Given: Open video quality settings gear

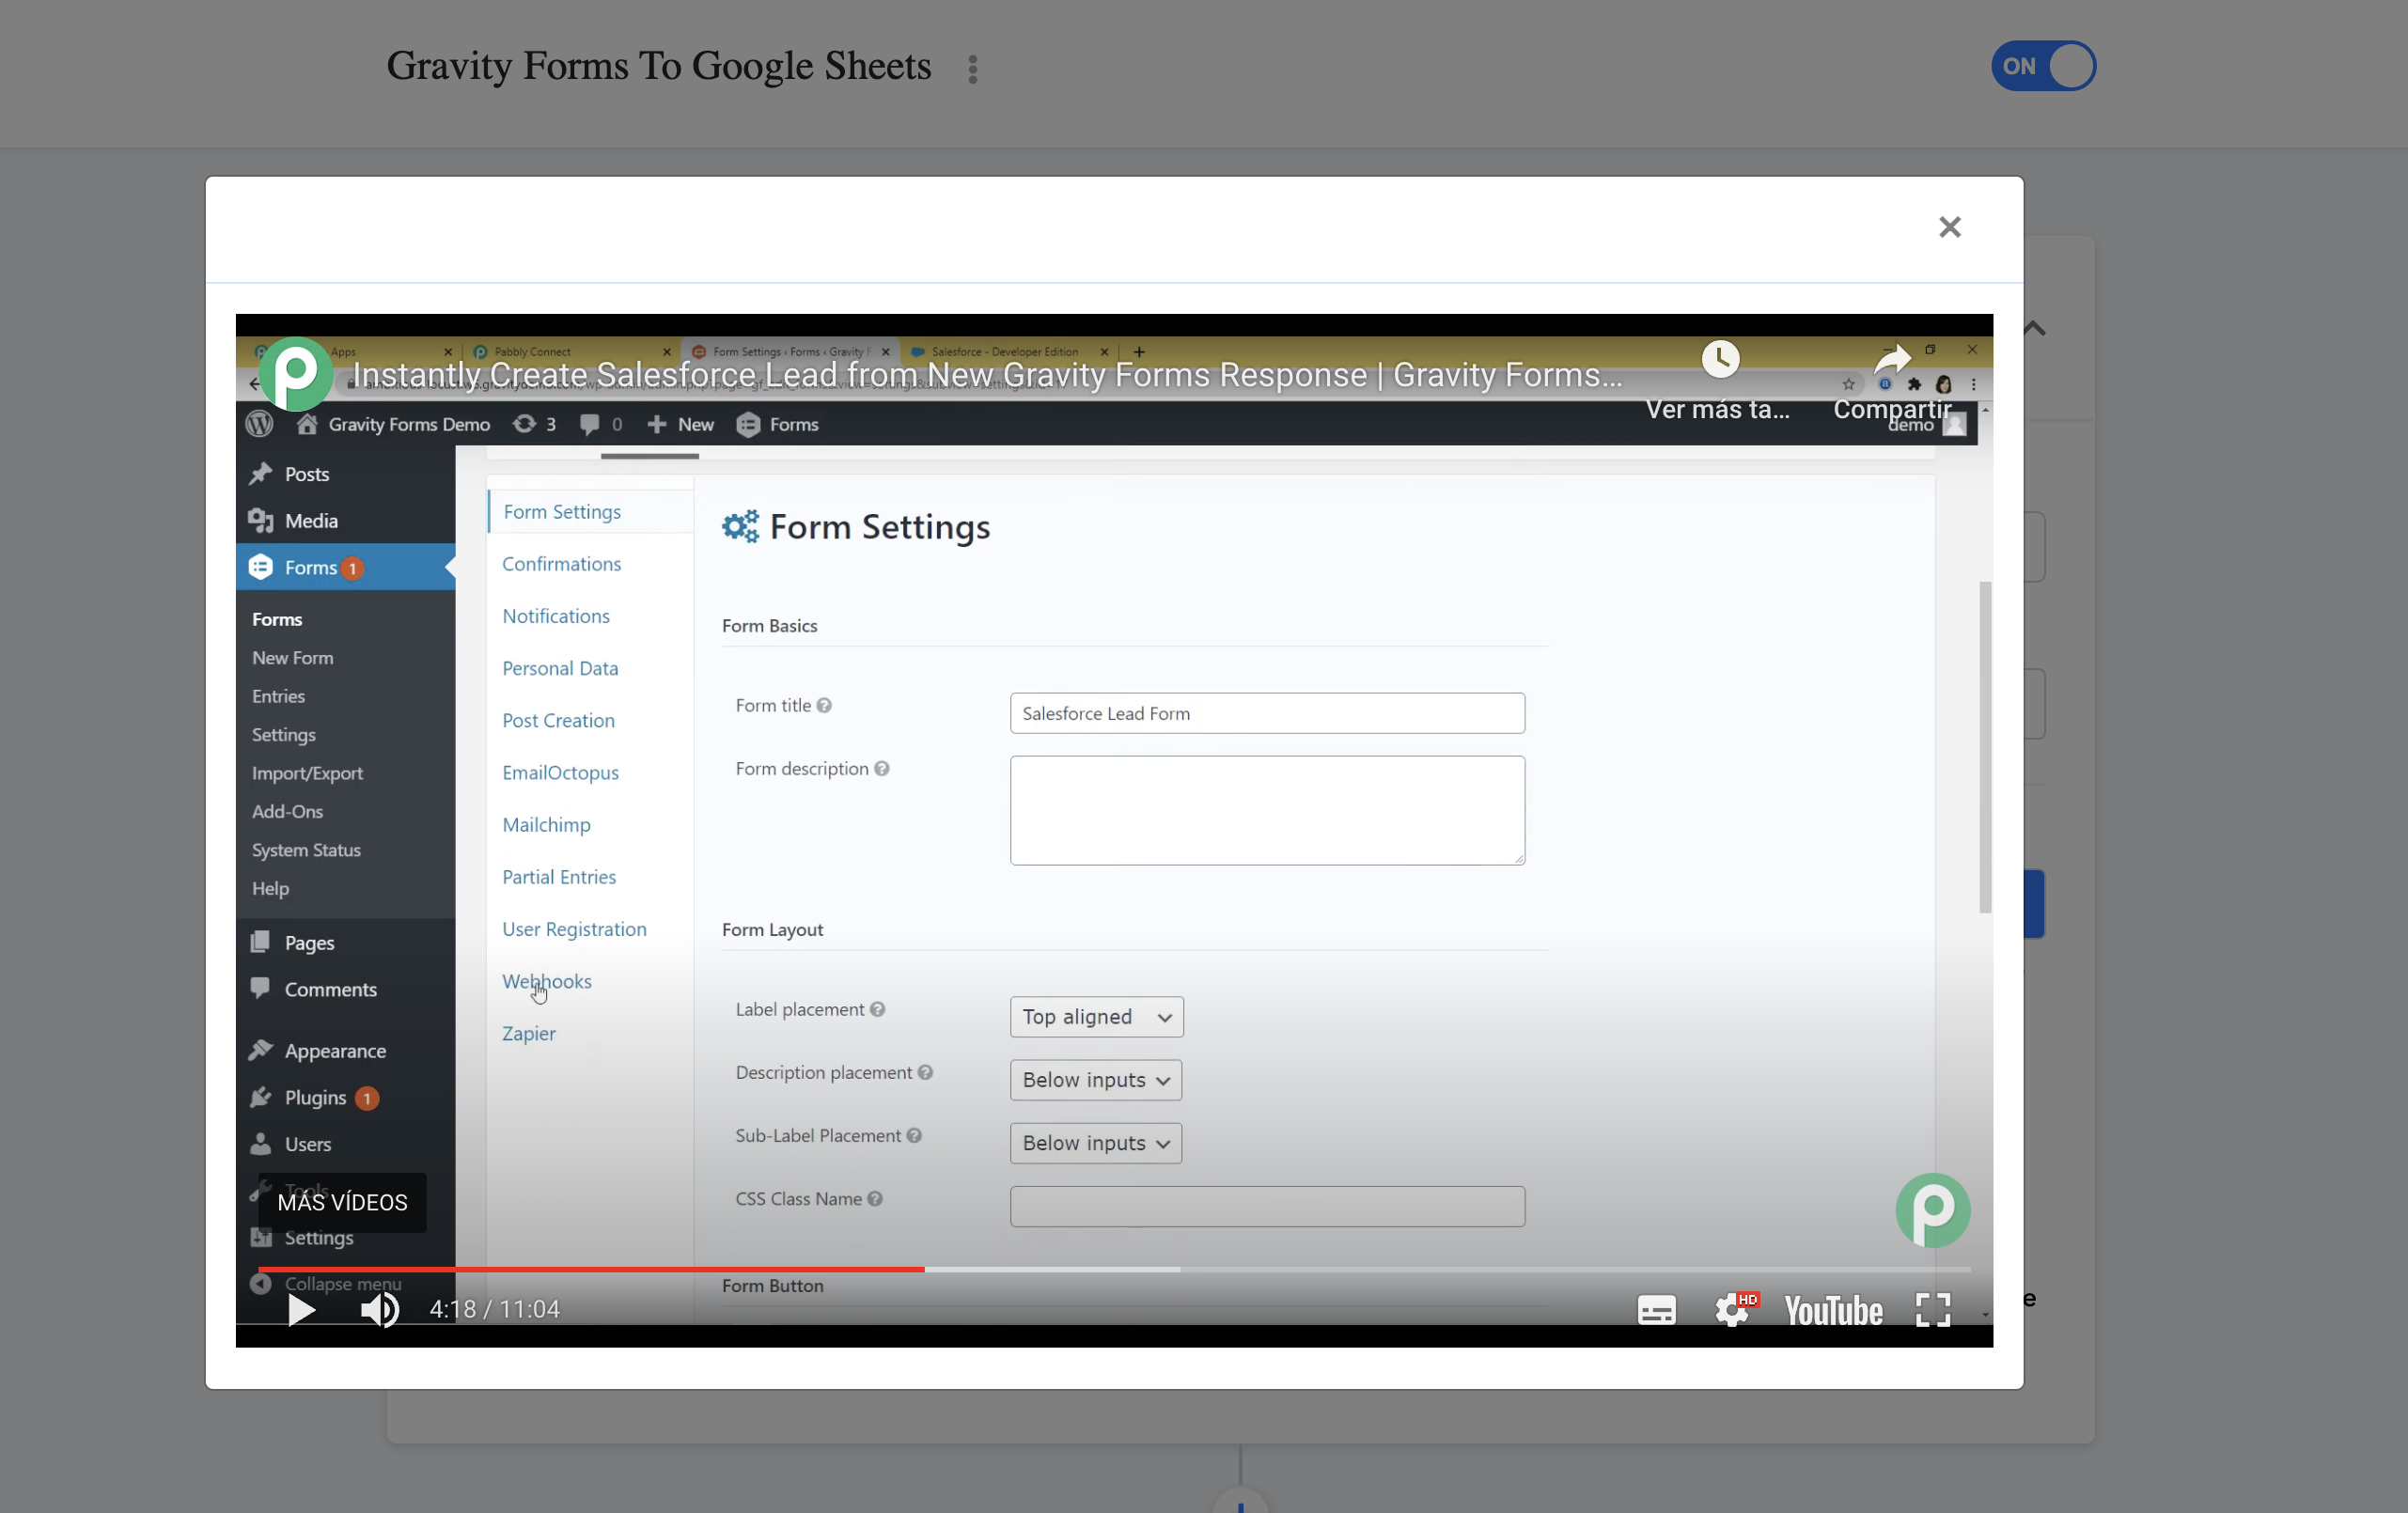Looking at the screenshot, I should point(1734,1309).
